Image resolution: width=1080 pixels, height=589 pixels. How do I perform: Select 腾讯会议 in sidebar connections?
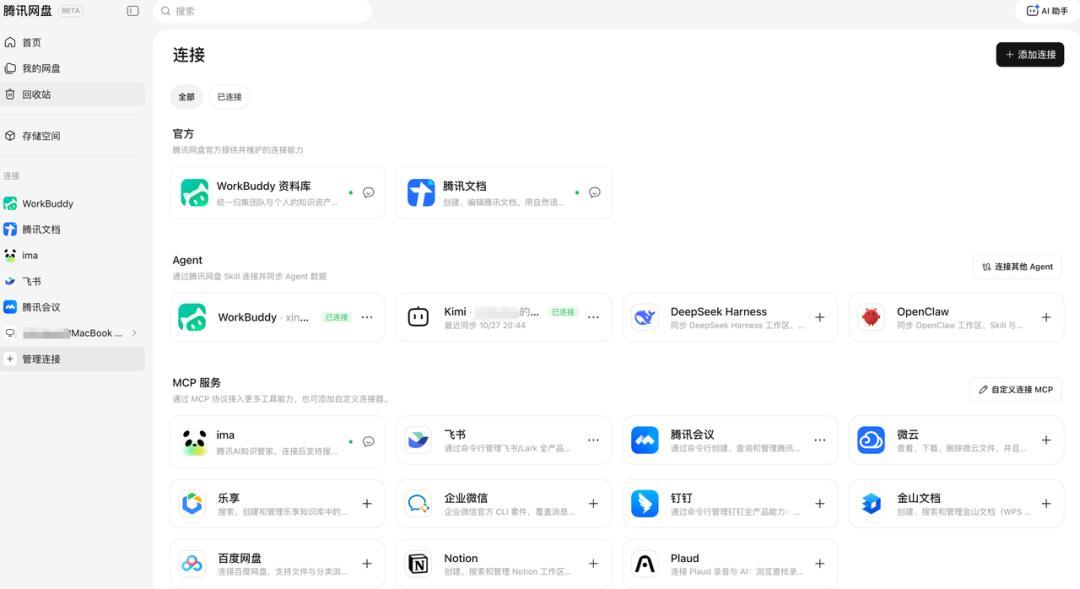pos(72,307)
